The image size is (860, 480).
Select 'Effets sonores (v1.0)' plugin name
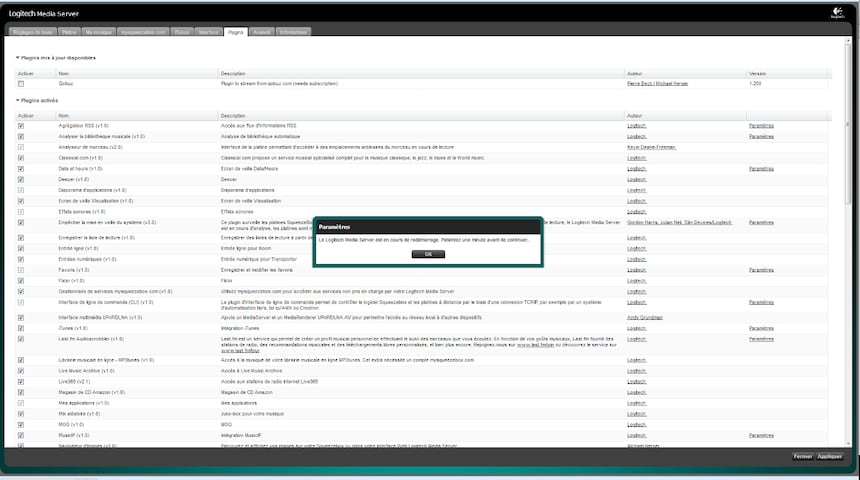(82, 212)
